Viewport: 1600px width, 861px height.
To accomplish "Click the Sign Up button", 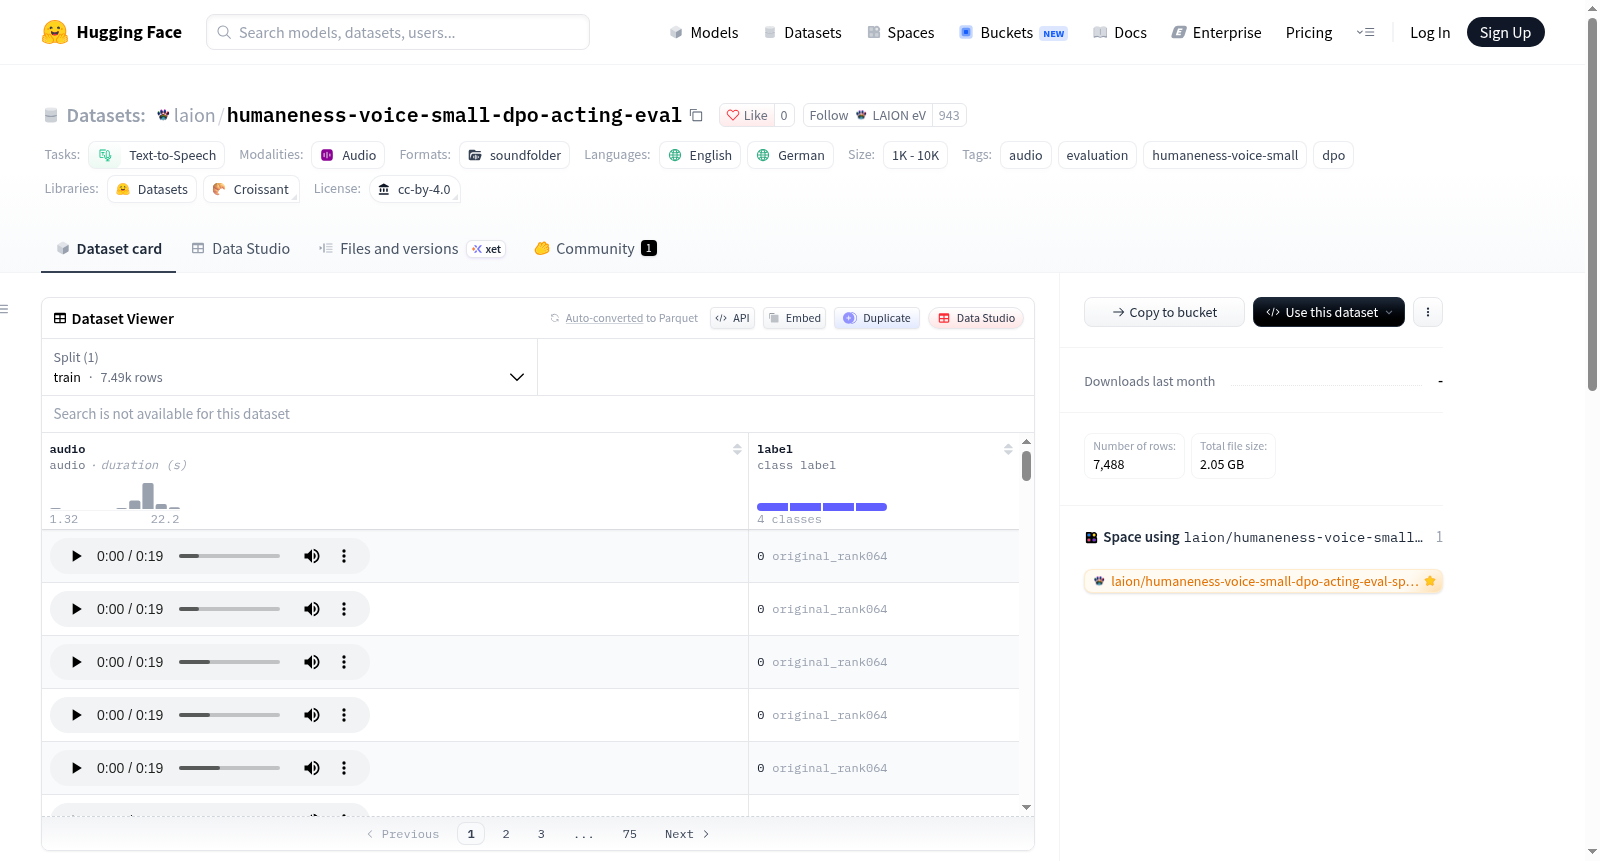I will click(1505, 32).
